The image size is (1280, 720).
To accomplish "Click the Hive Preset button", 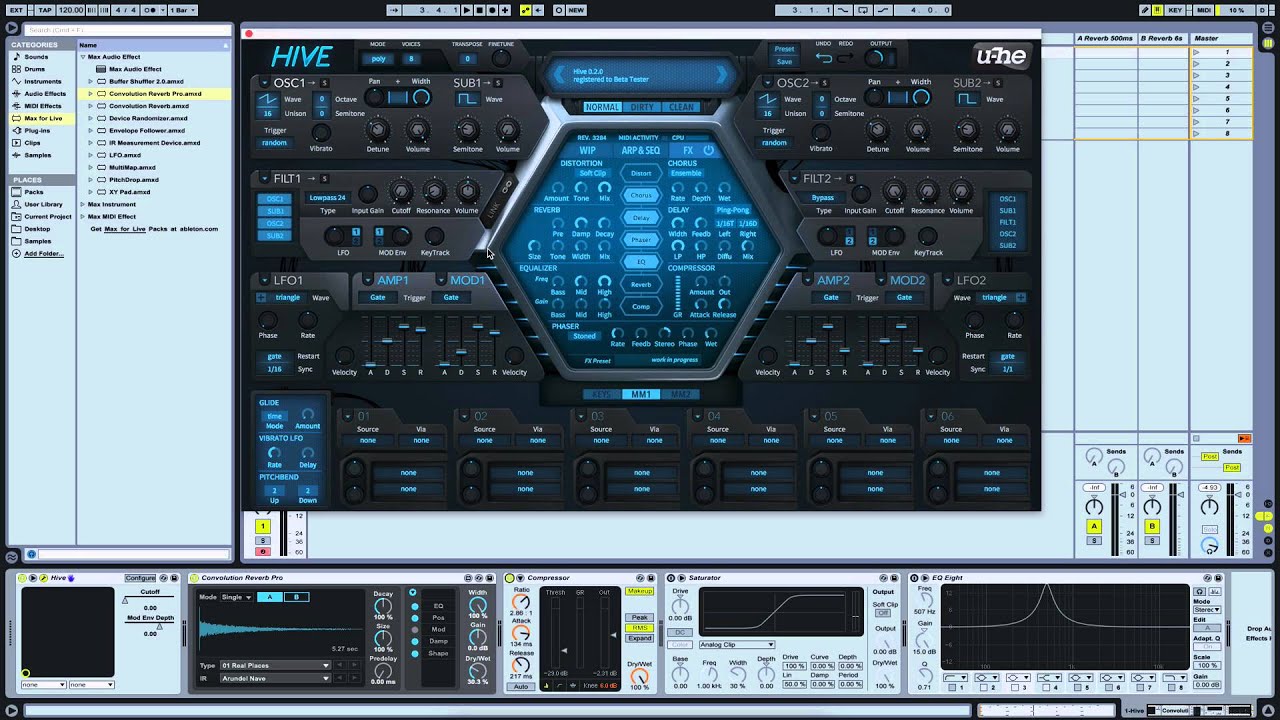I will 785,49.
